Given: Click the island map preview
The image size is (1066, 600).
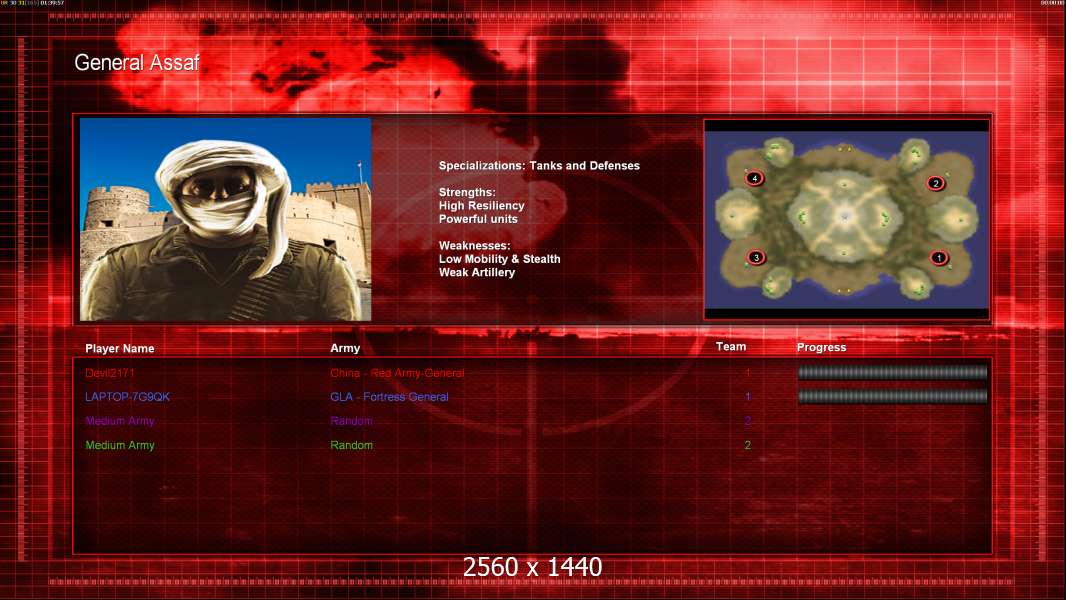Looking at the screenshot, I should click(846, 219).
